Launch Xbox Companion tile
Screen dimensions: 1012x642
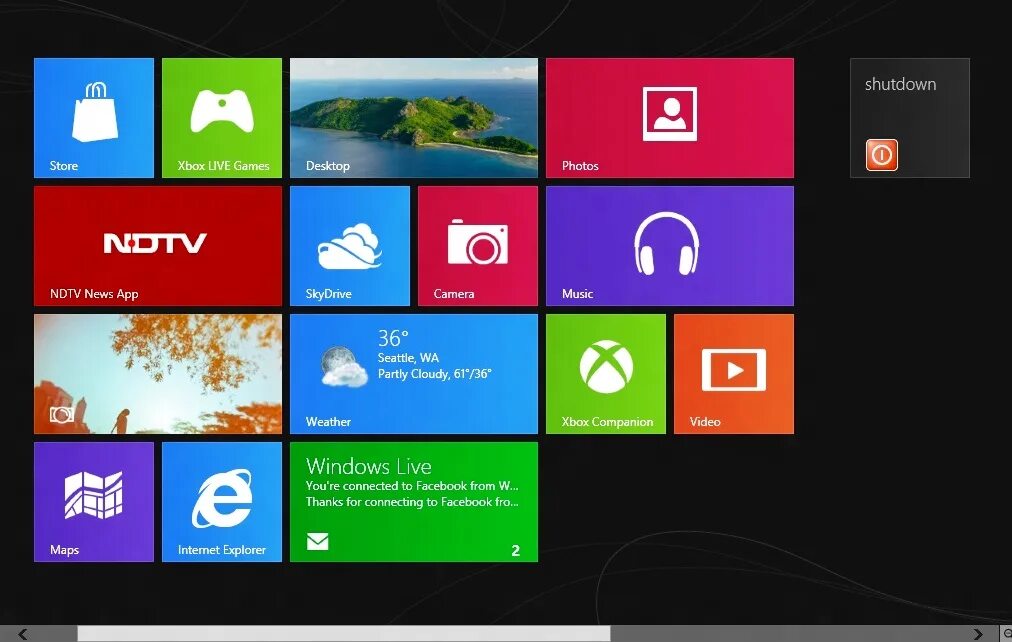[x=605, y=374]
